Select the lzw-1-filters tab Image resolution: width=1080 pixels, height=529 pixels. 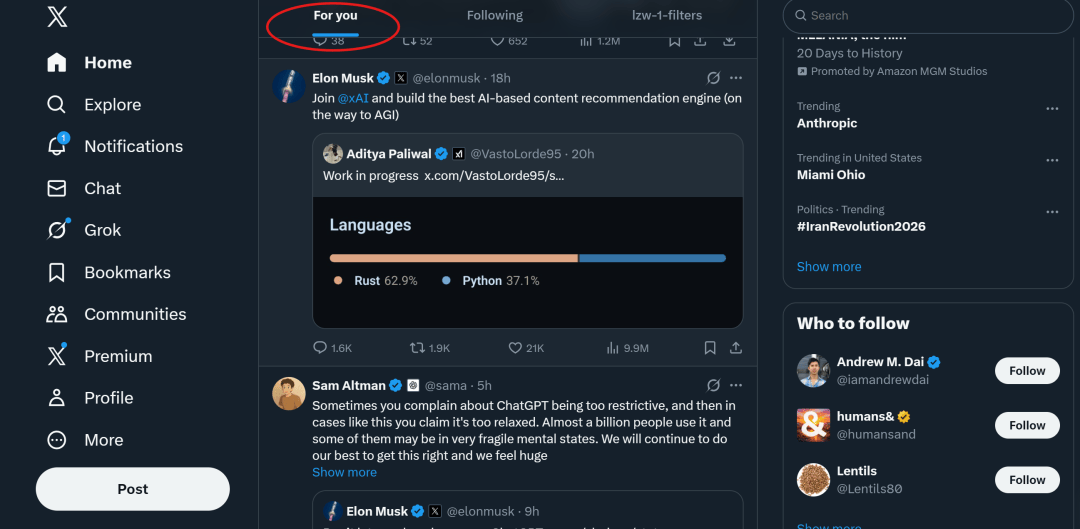pos(667,16)
